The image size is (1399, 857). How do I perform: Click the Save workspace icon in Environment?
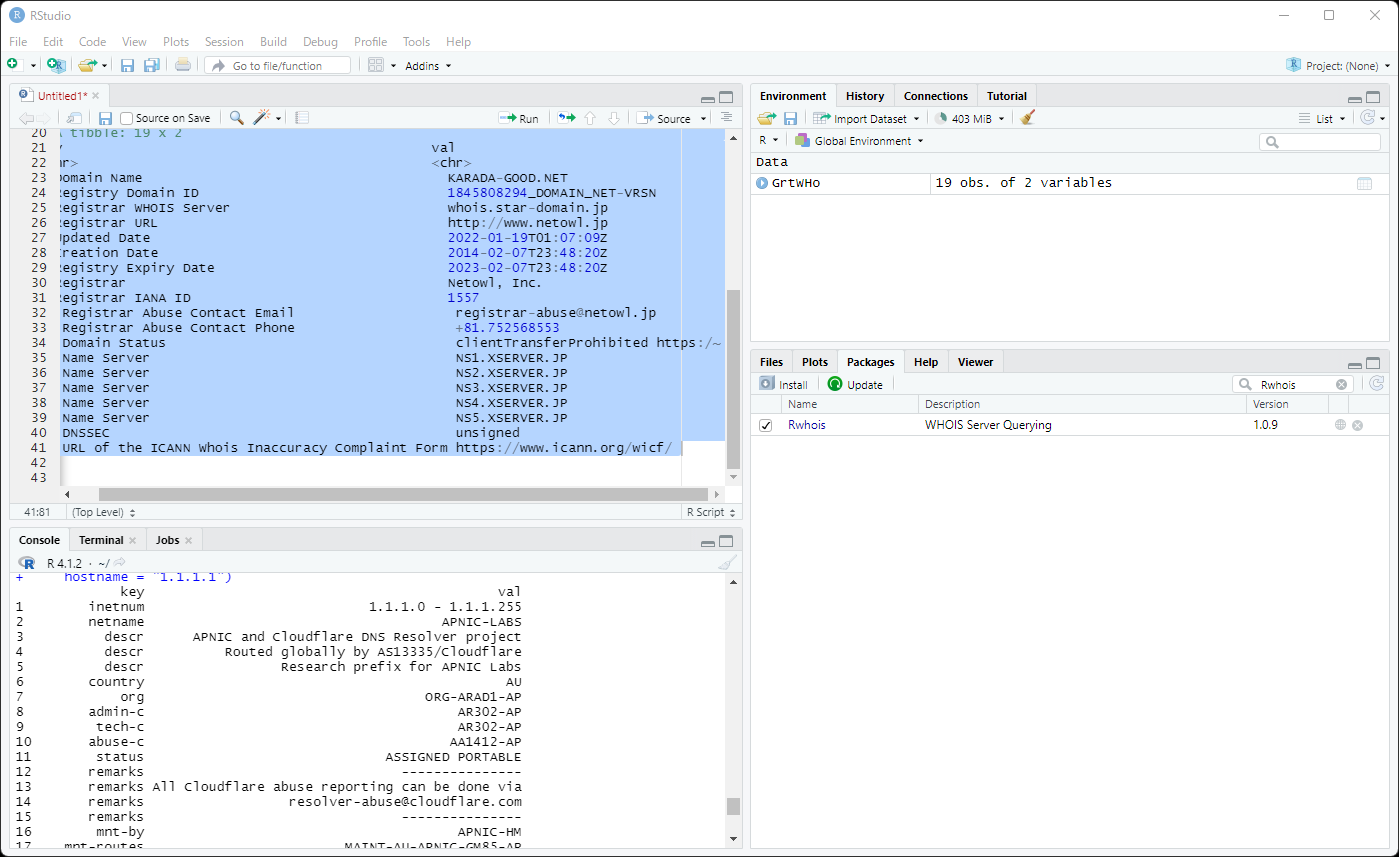point(790,118)
